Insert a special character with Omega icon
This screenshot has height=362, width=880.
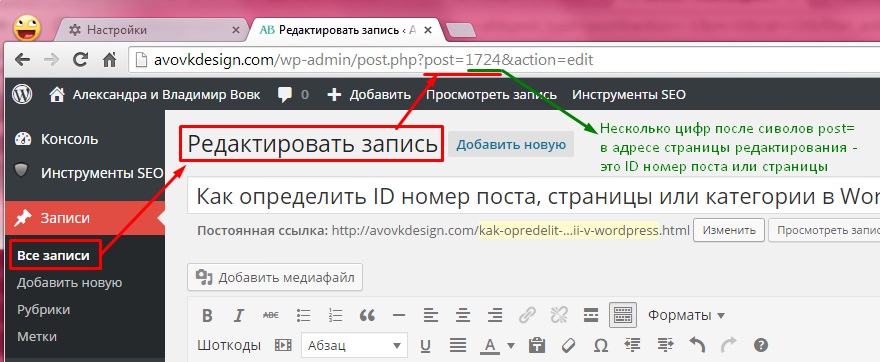pos(601,345)
